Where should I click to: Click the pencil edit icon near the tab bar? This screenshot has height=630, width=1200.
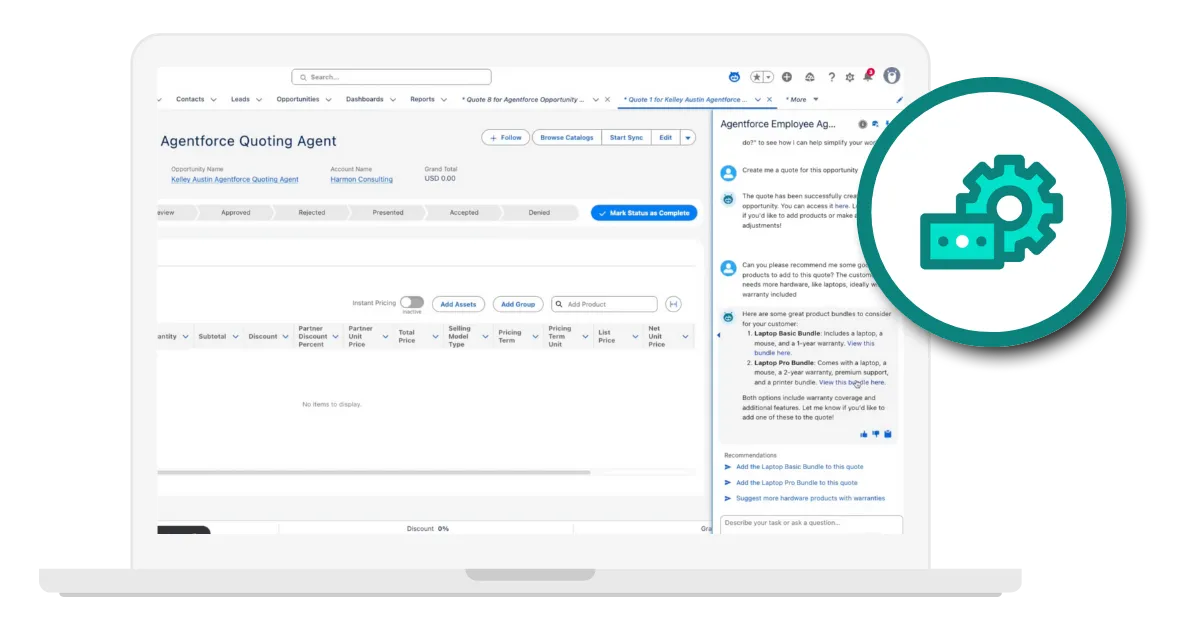pos(899,99)
